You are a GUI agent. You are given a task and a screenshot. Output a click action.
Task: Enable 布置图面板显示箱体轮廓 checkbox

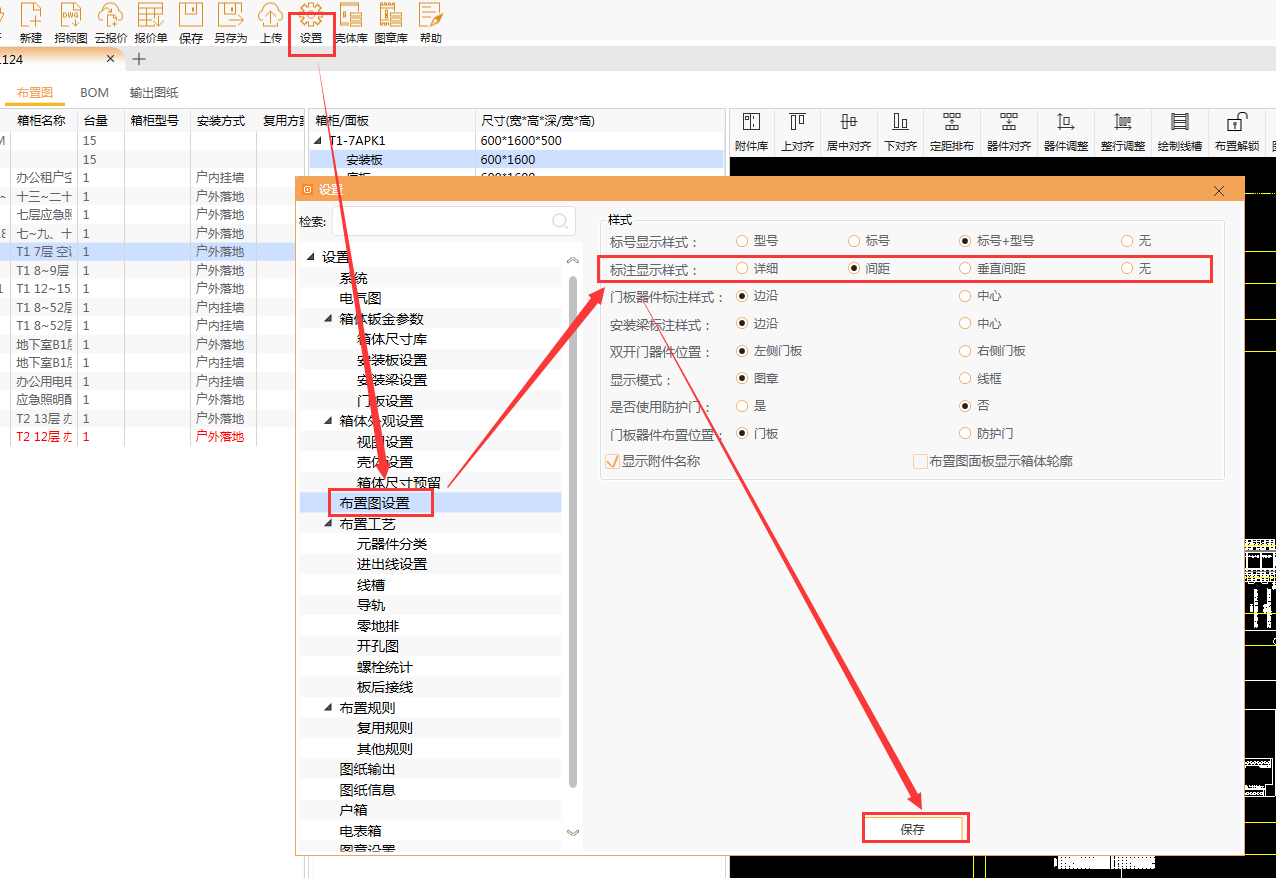pyautogui.click(x=920, y=462)
